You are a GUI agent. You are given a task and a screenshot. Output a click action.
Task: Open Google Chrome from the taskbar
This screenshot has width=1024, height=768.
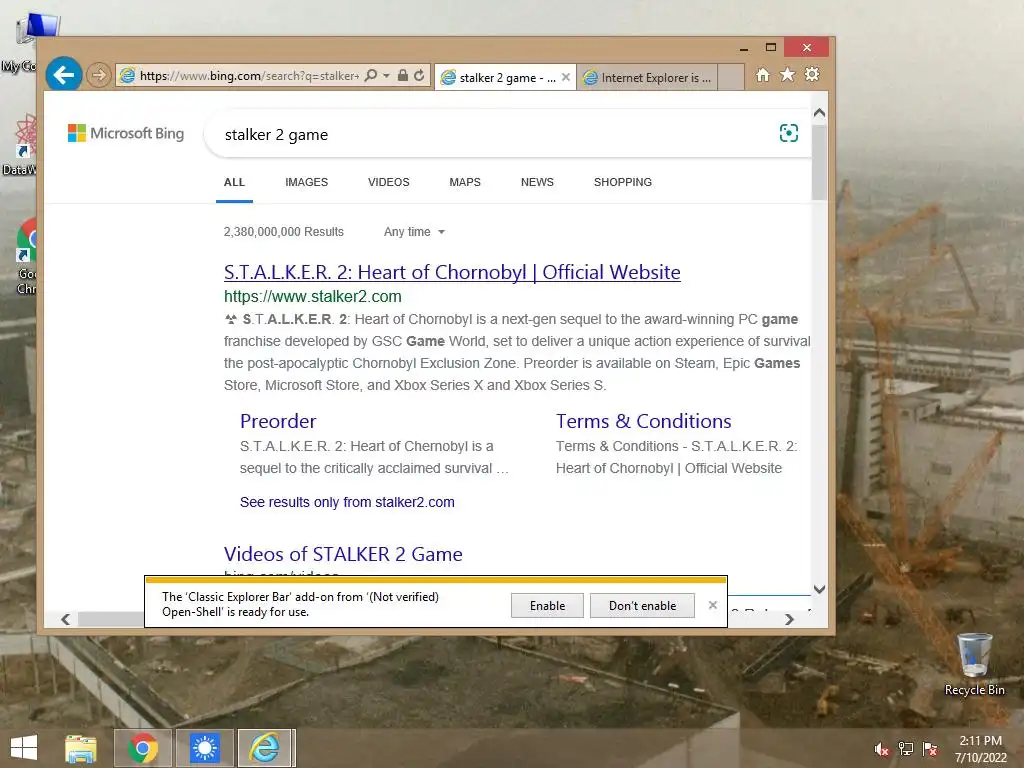pyautogui.click(x=143, y=748)
